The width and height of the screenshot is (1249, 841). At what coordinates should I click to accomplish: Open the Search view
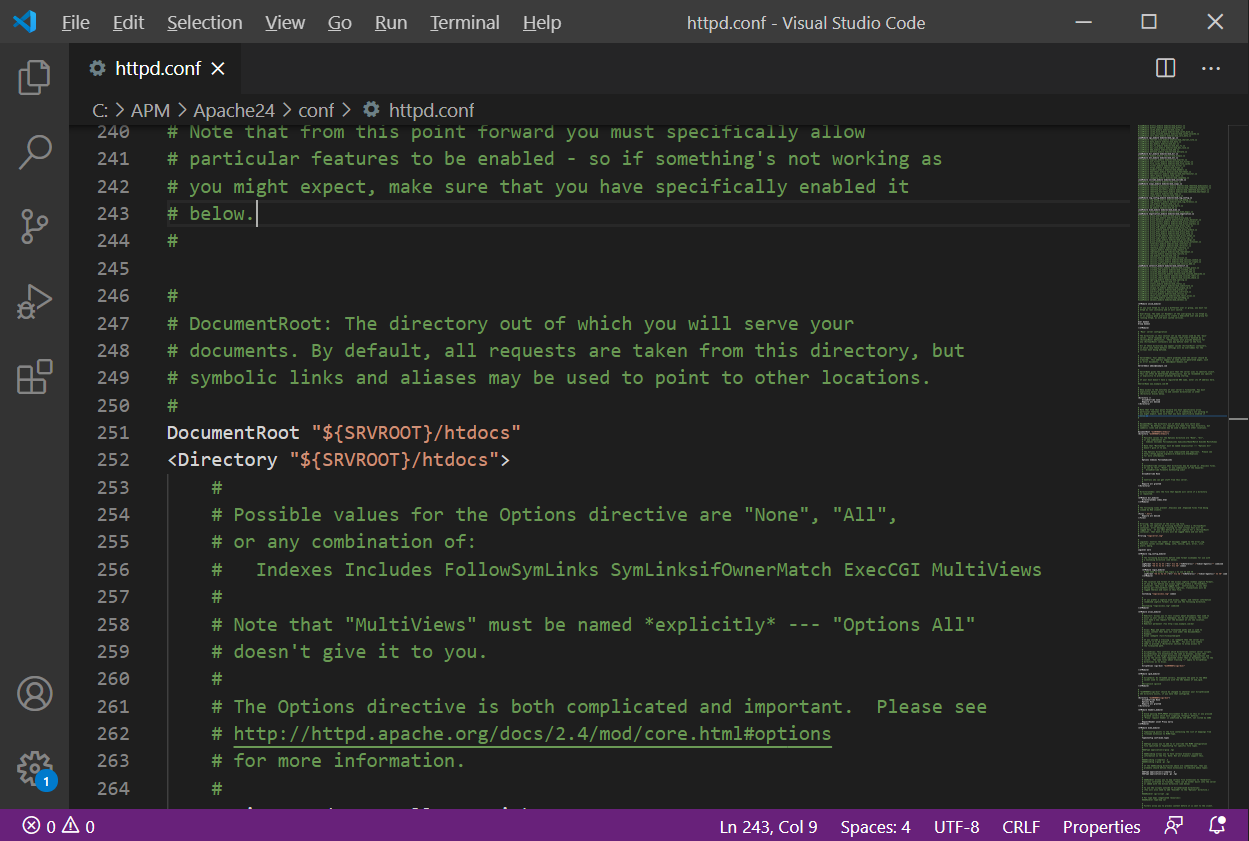[x=34, y=152]
